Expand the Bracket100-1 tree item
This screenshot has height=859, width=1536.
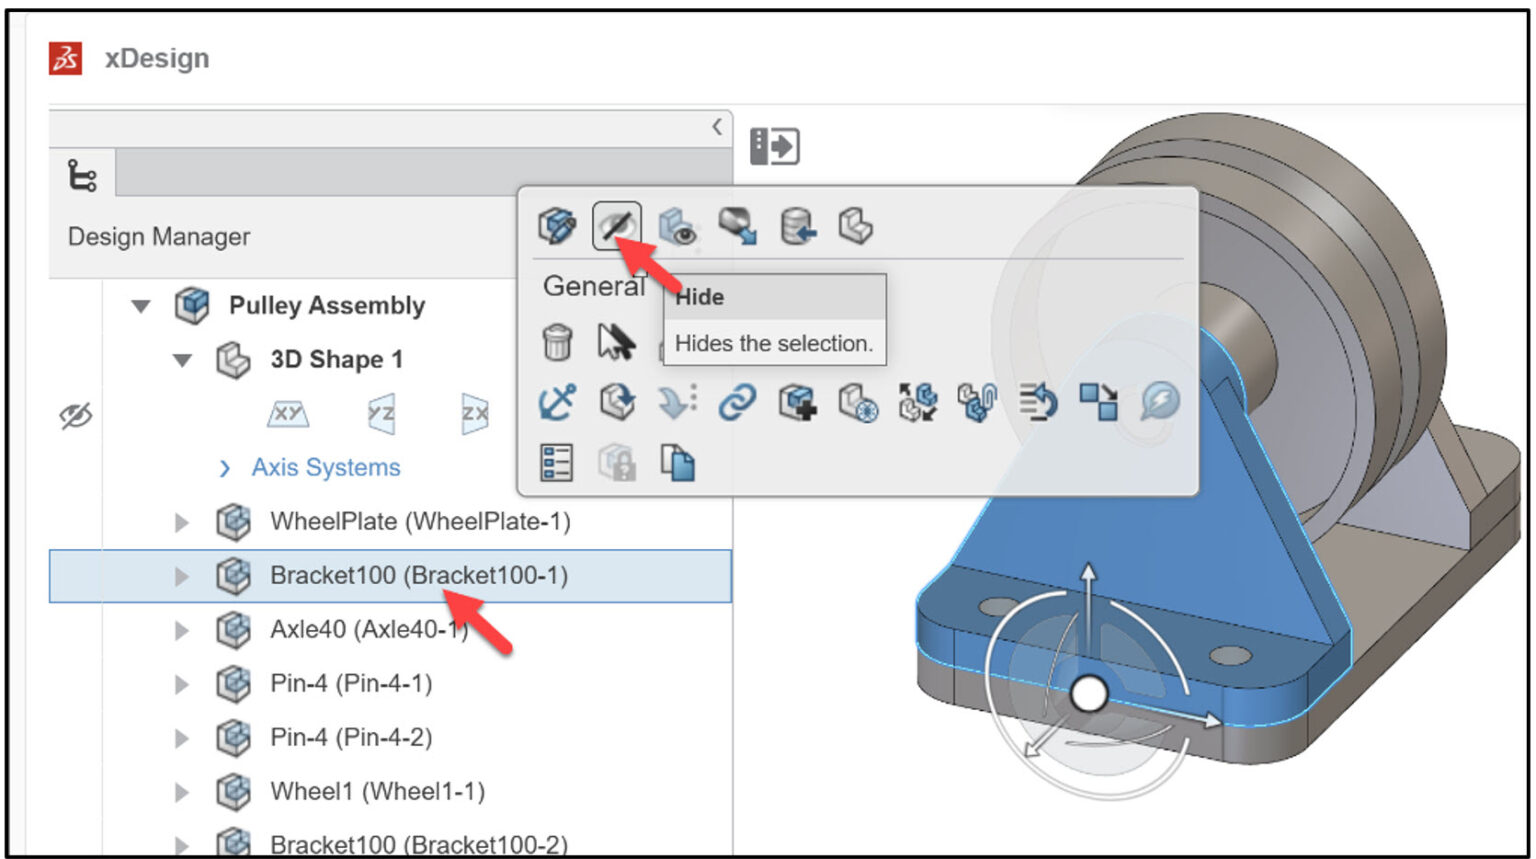181,576
